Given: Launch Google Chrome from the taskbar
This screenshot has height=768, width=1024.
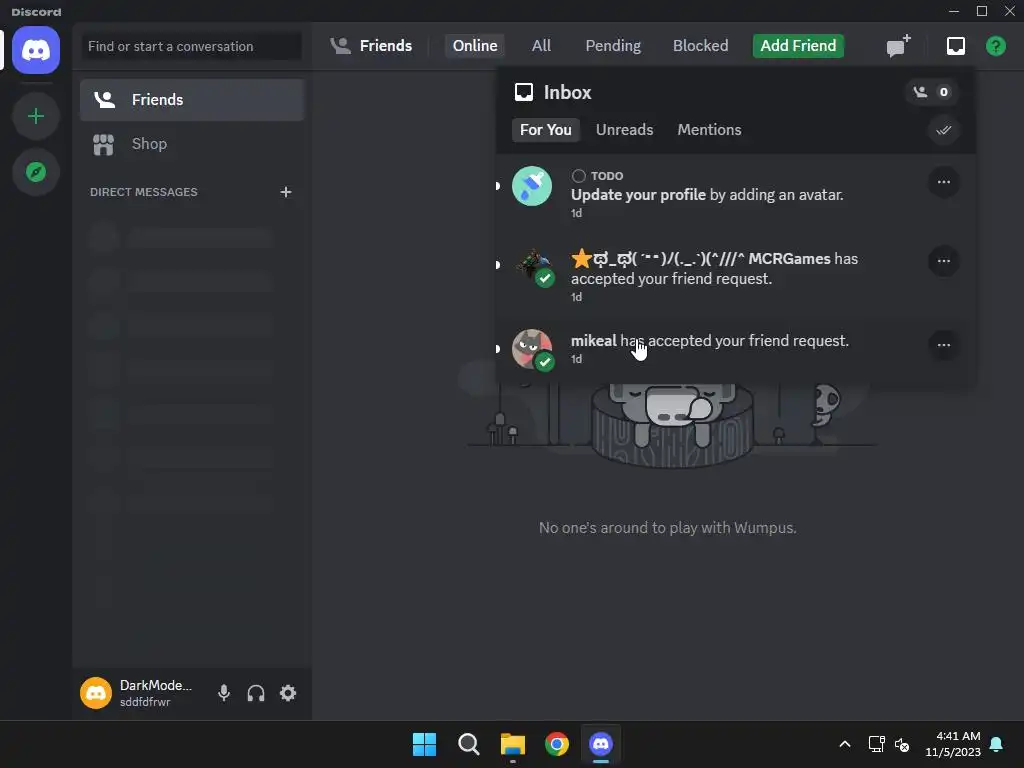Looking at the screenshot, I should [556, 744].
